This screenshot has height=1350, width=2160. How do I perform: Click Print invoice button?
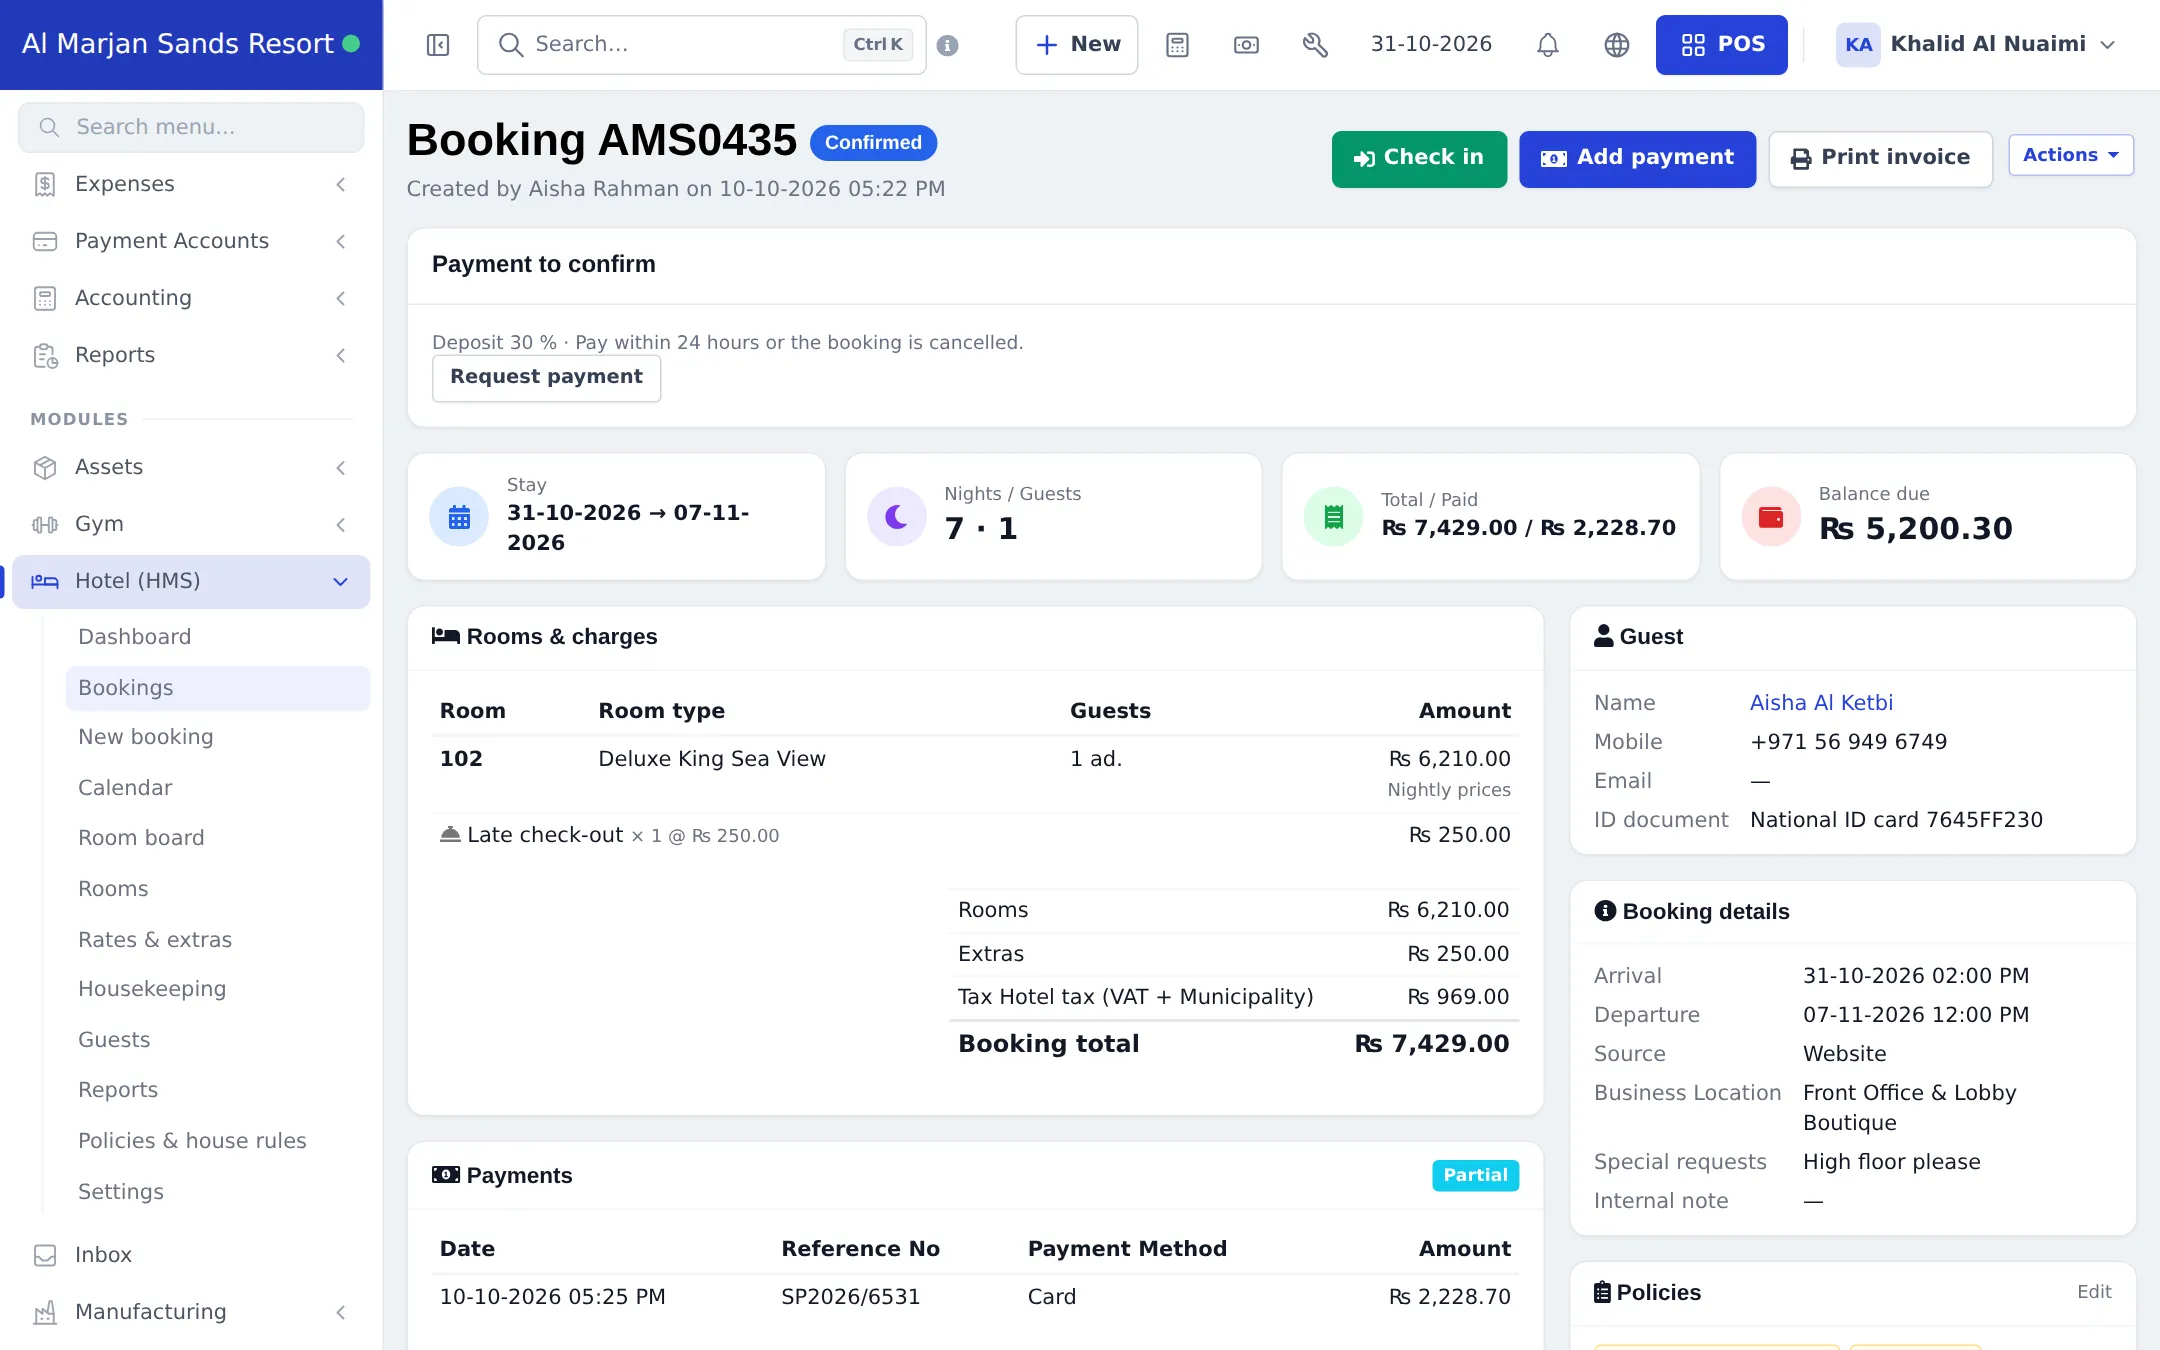point(1880,159)
